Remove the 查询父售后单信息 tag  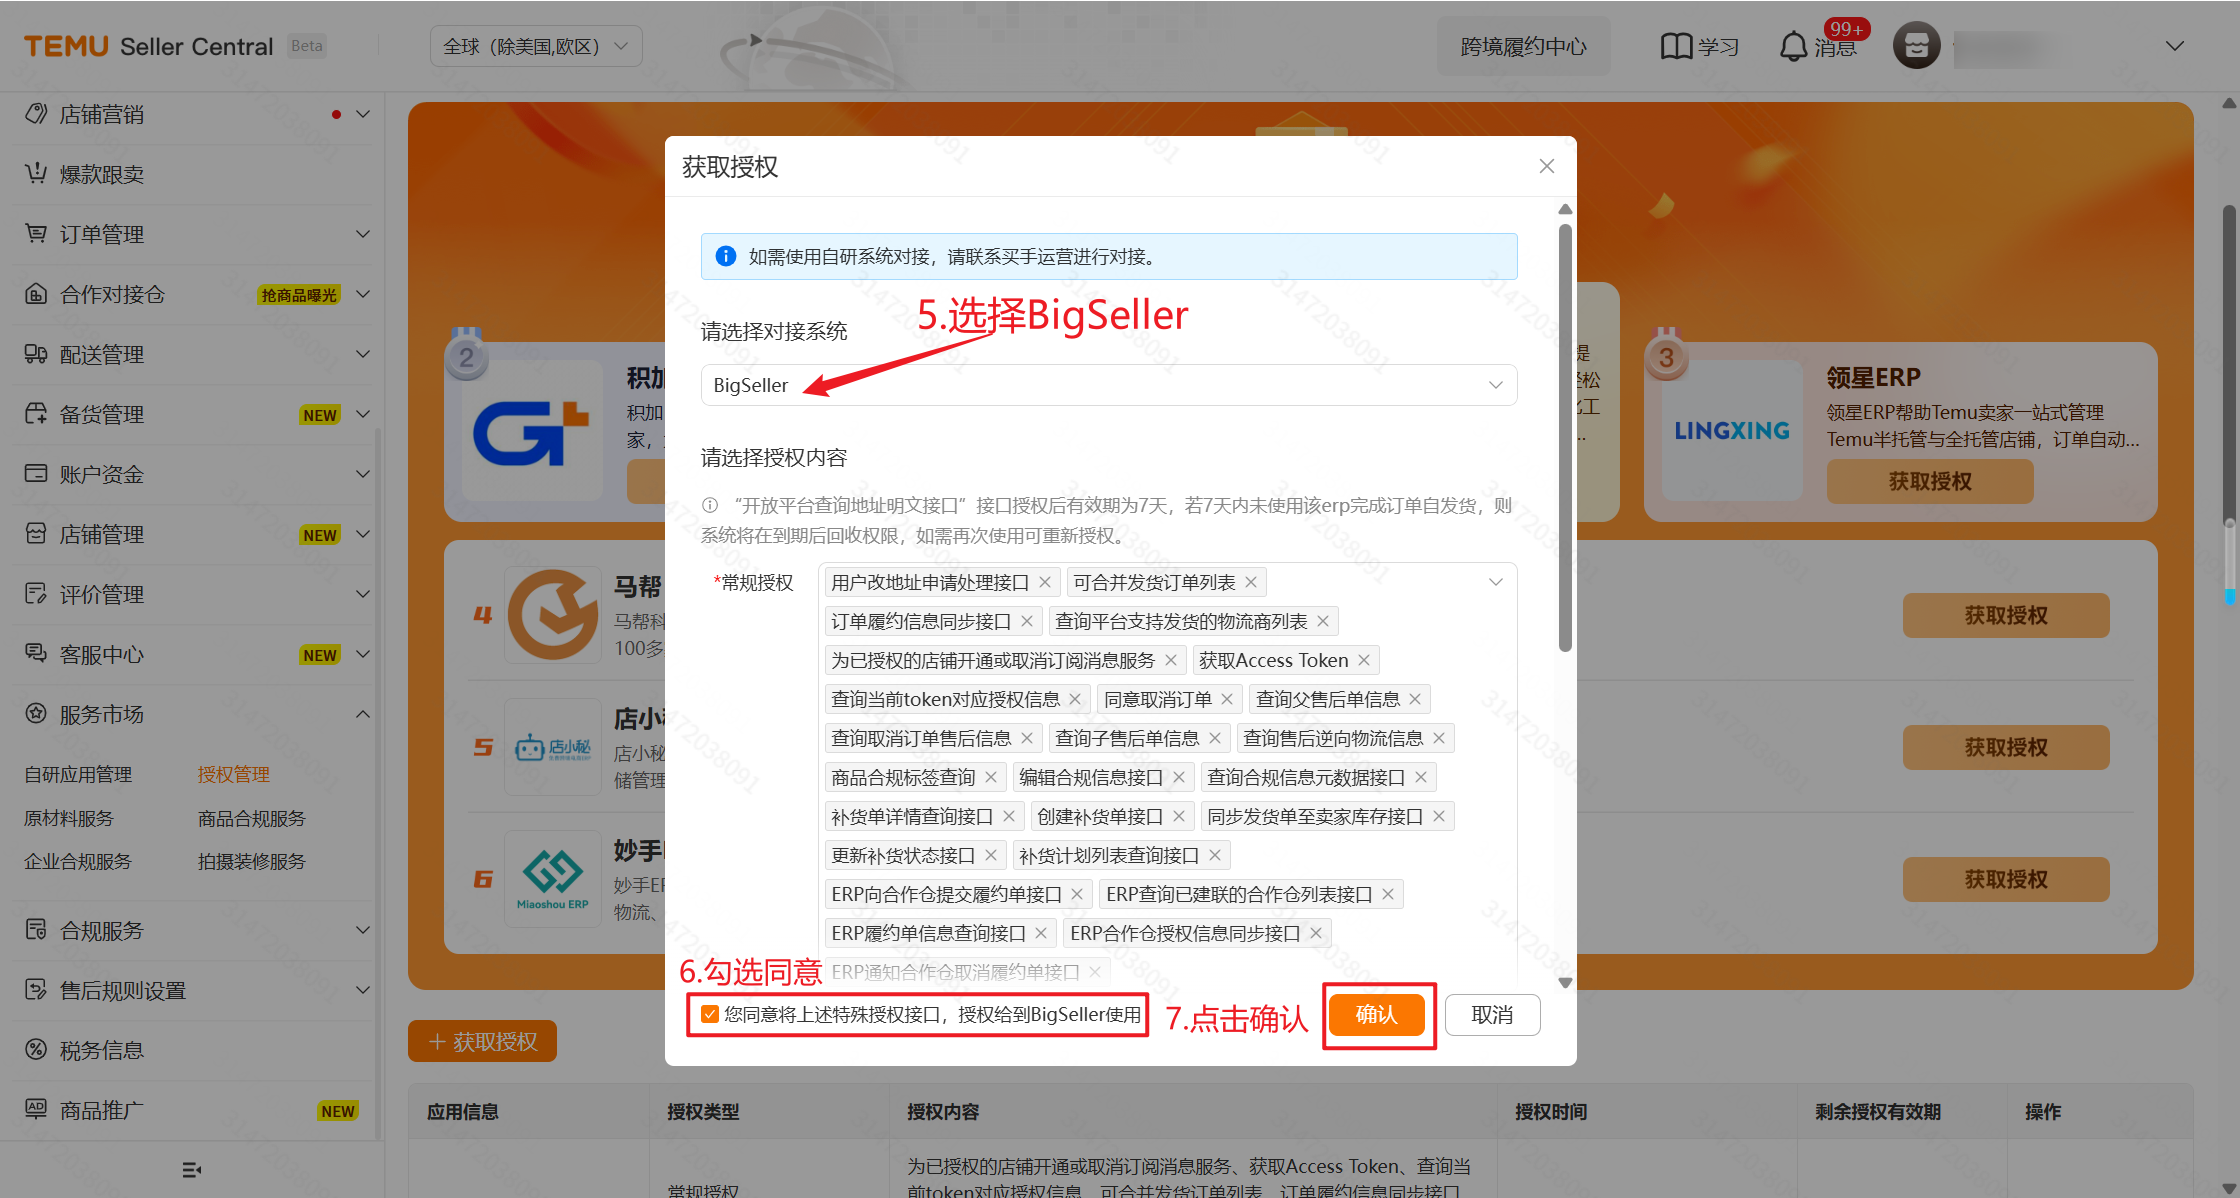click(x=1415, y=700)
